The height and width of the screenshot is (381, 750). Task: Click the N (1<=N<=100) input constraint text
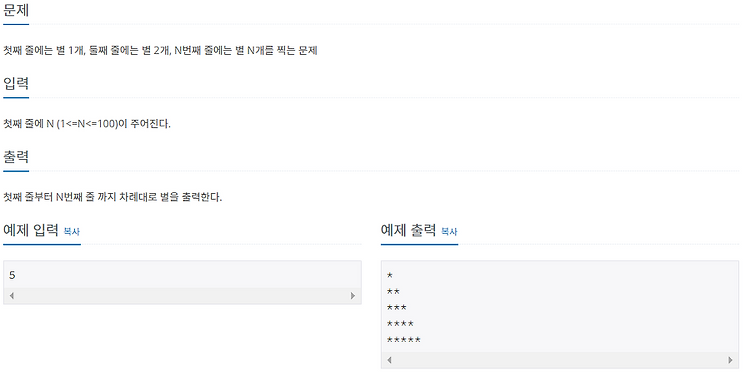[x=81, y=123]
